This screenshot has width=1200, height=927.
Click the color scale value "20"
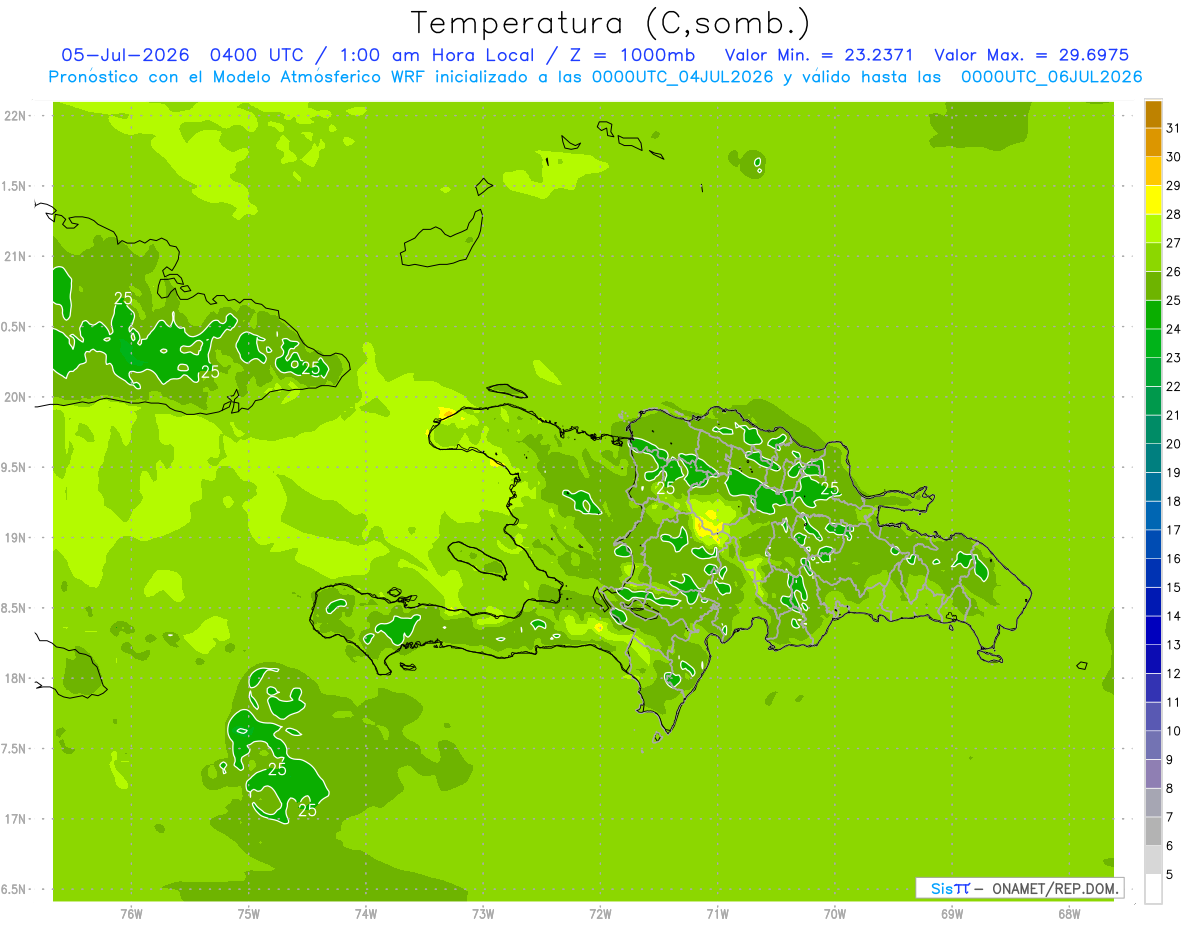click(1174, 443)
